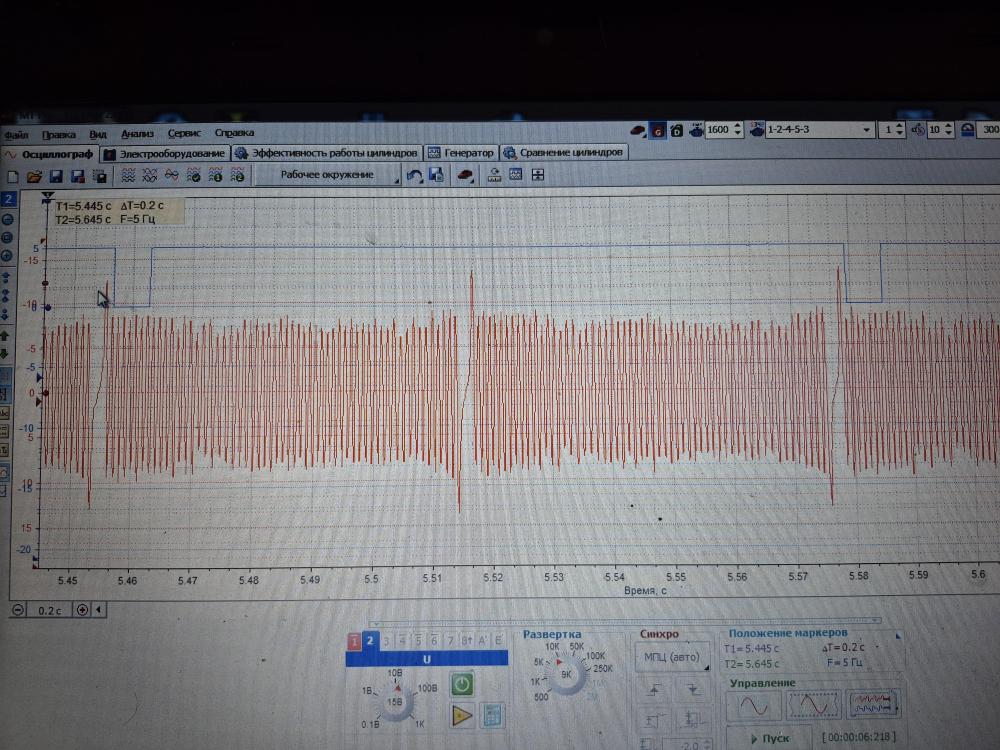Click the yellow play triangle channel icon
The width and height of the screenshot is (1000, 750).
click(461, 714)
